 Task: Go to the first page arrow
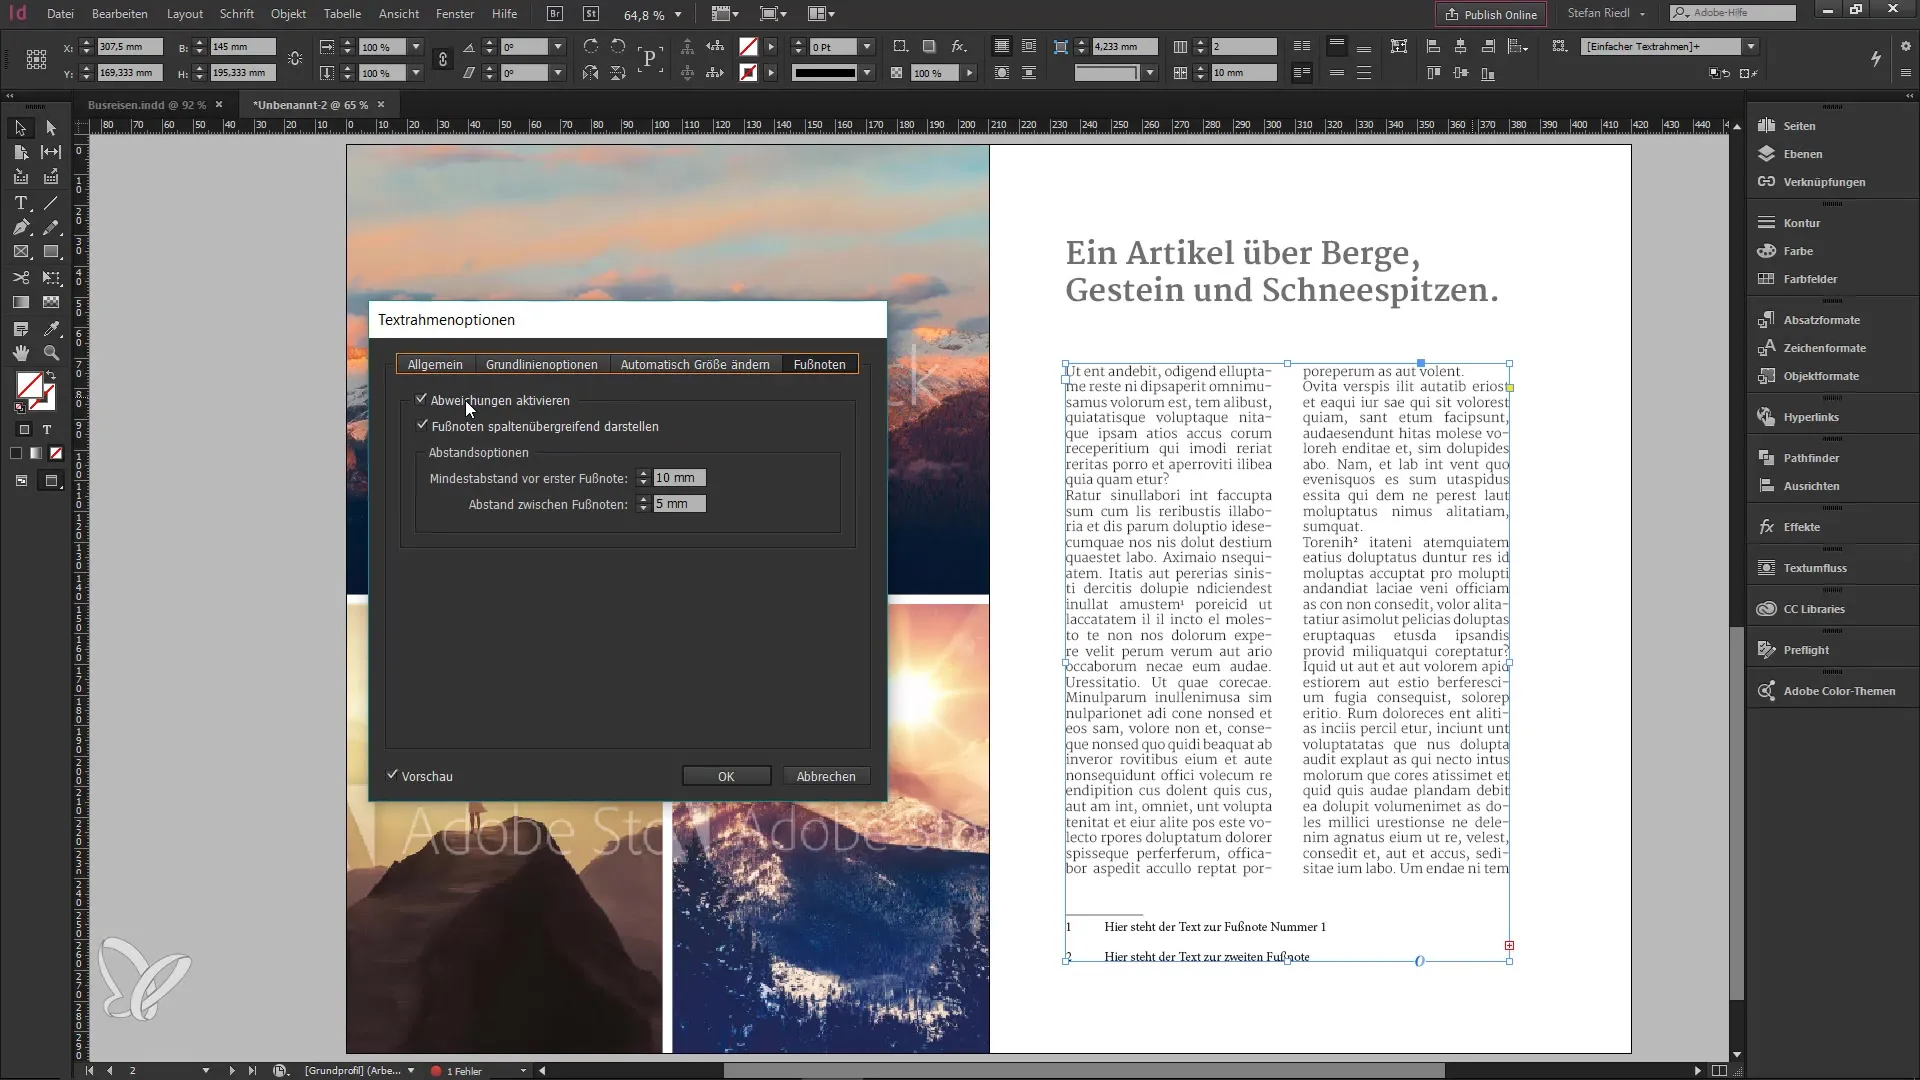(89, 1071)
